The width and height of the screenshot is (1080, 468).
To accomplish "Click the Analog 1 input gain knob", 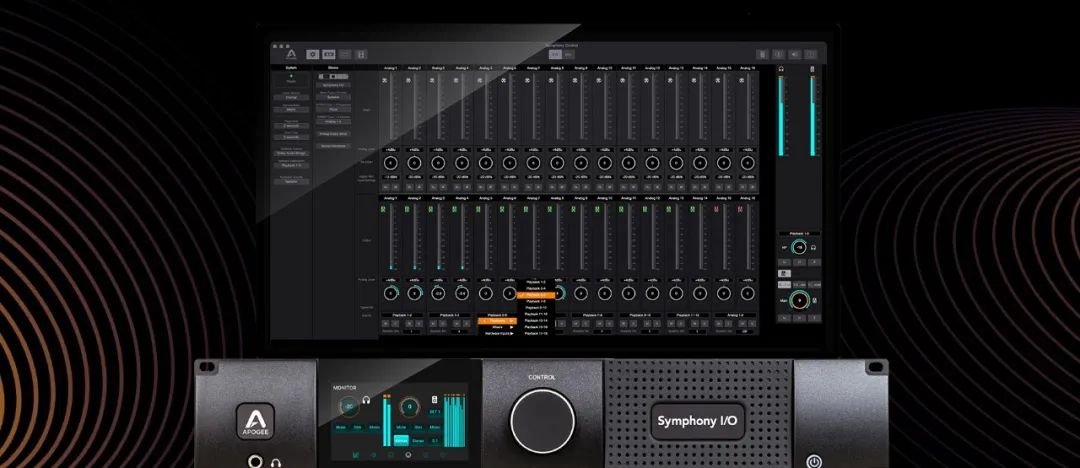I will (390, 162).
